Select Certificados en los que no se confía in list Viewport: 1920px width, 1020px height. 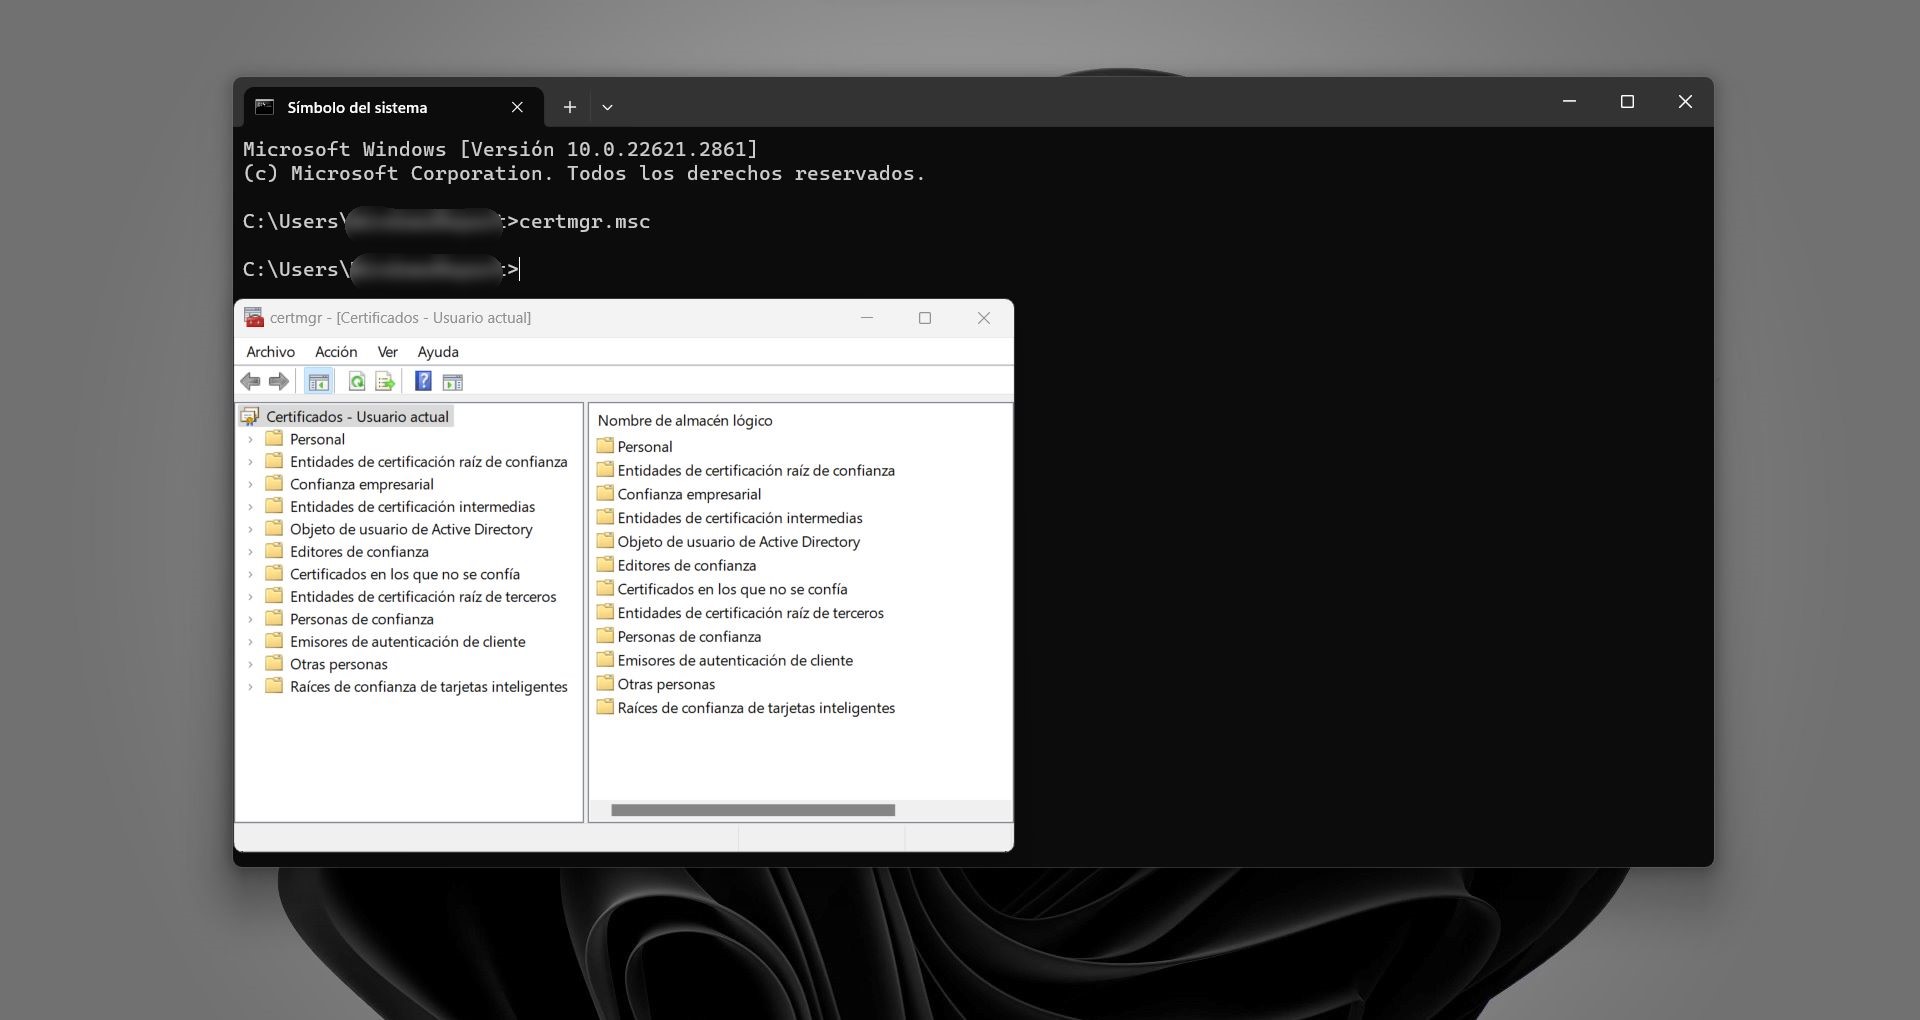click(x=732, y=589)
